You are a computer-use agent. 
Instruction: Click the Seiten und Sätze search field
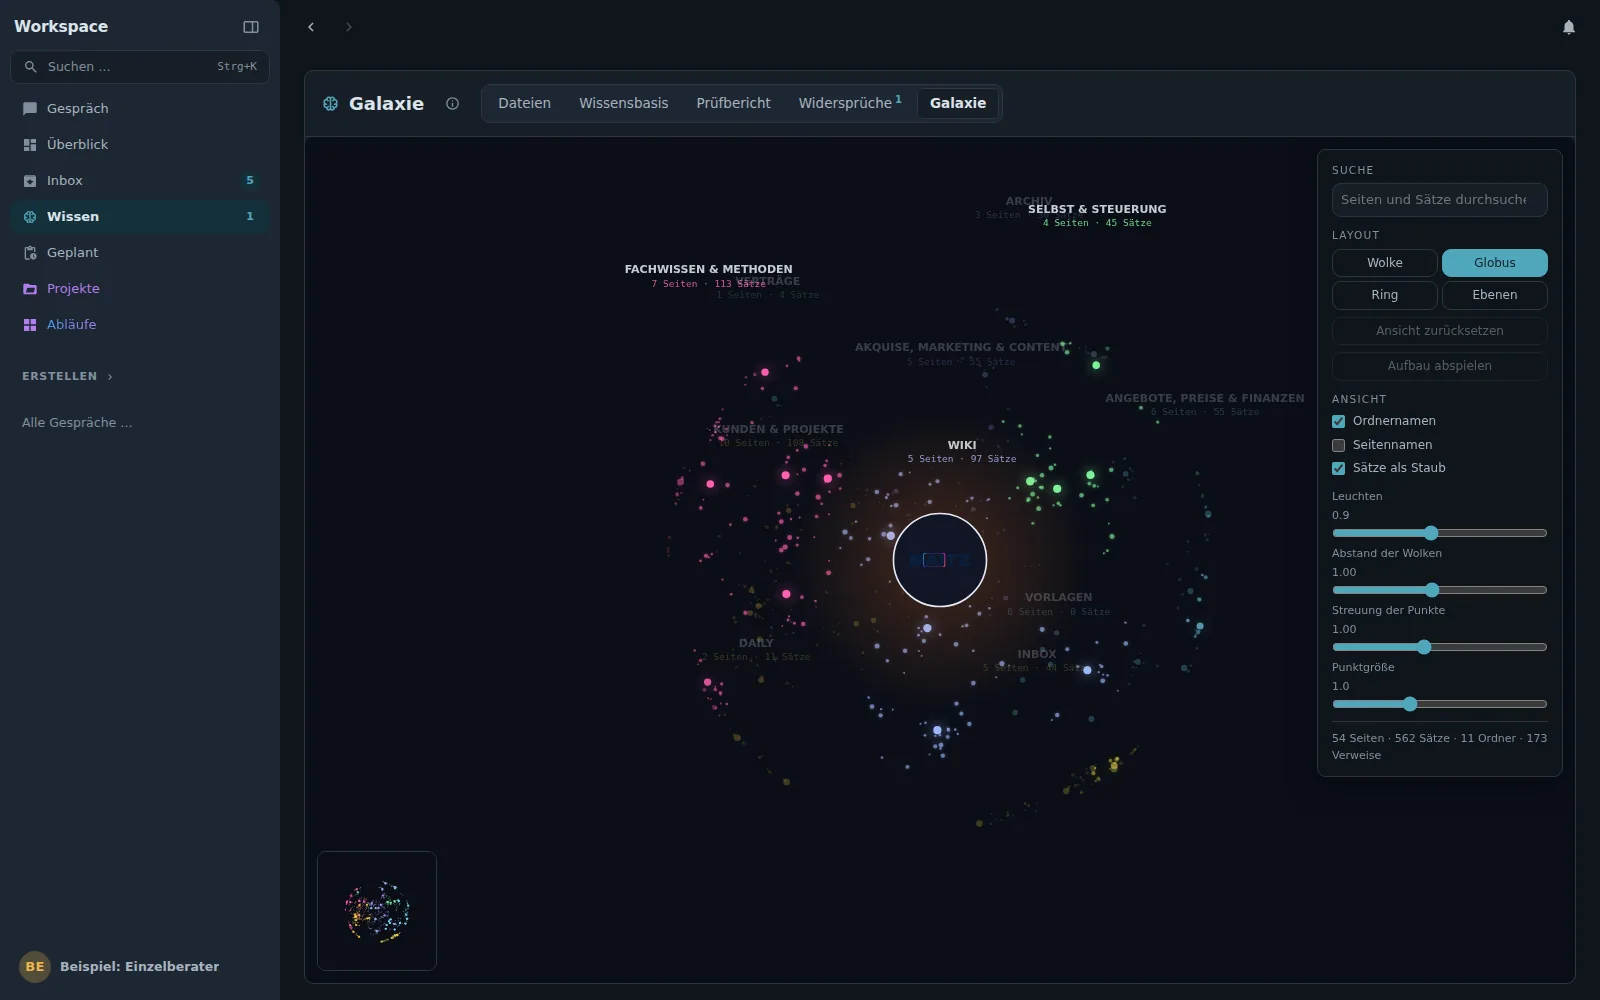point(1439,200)
